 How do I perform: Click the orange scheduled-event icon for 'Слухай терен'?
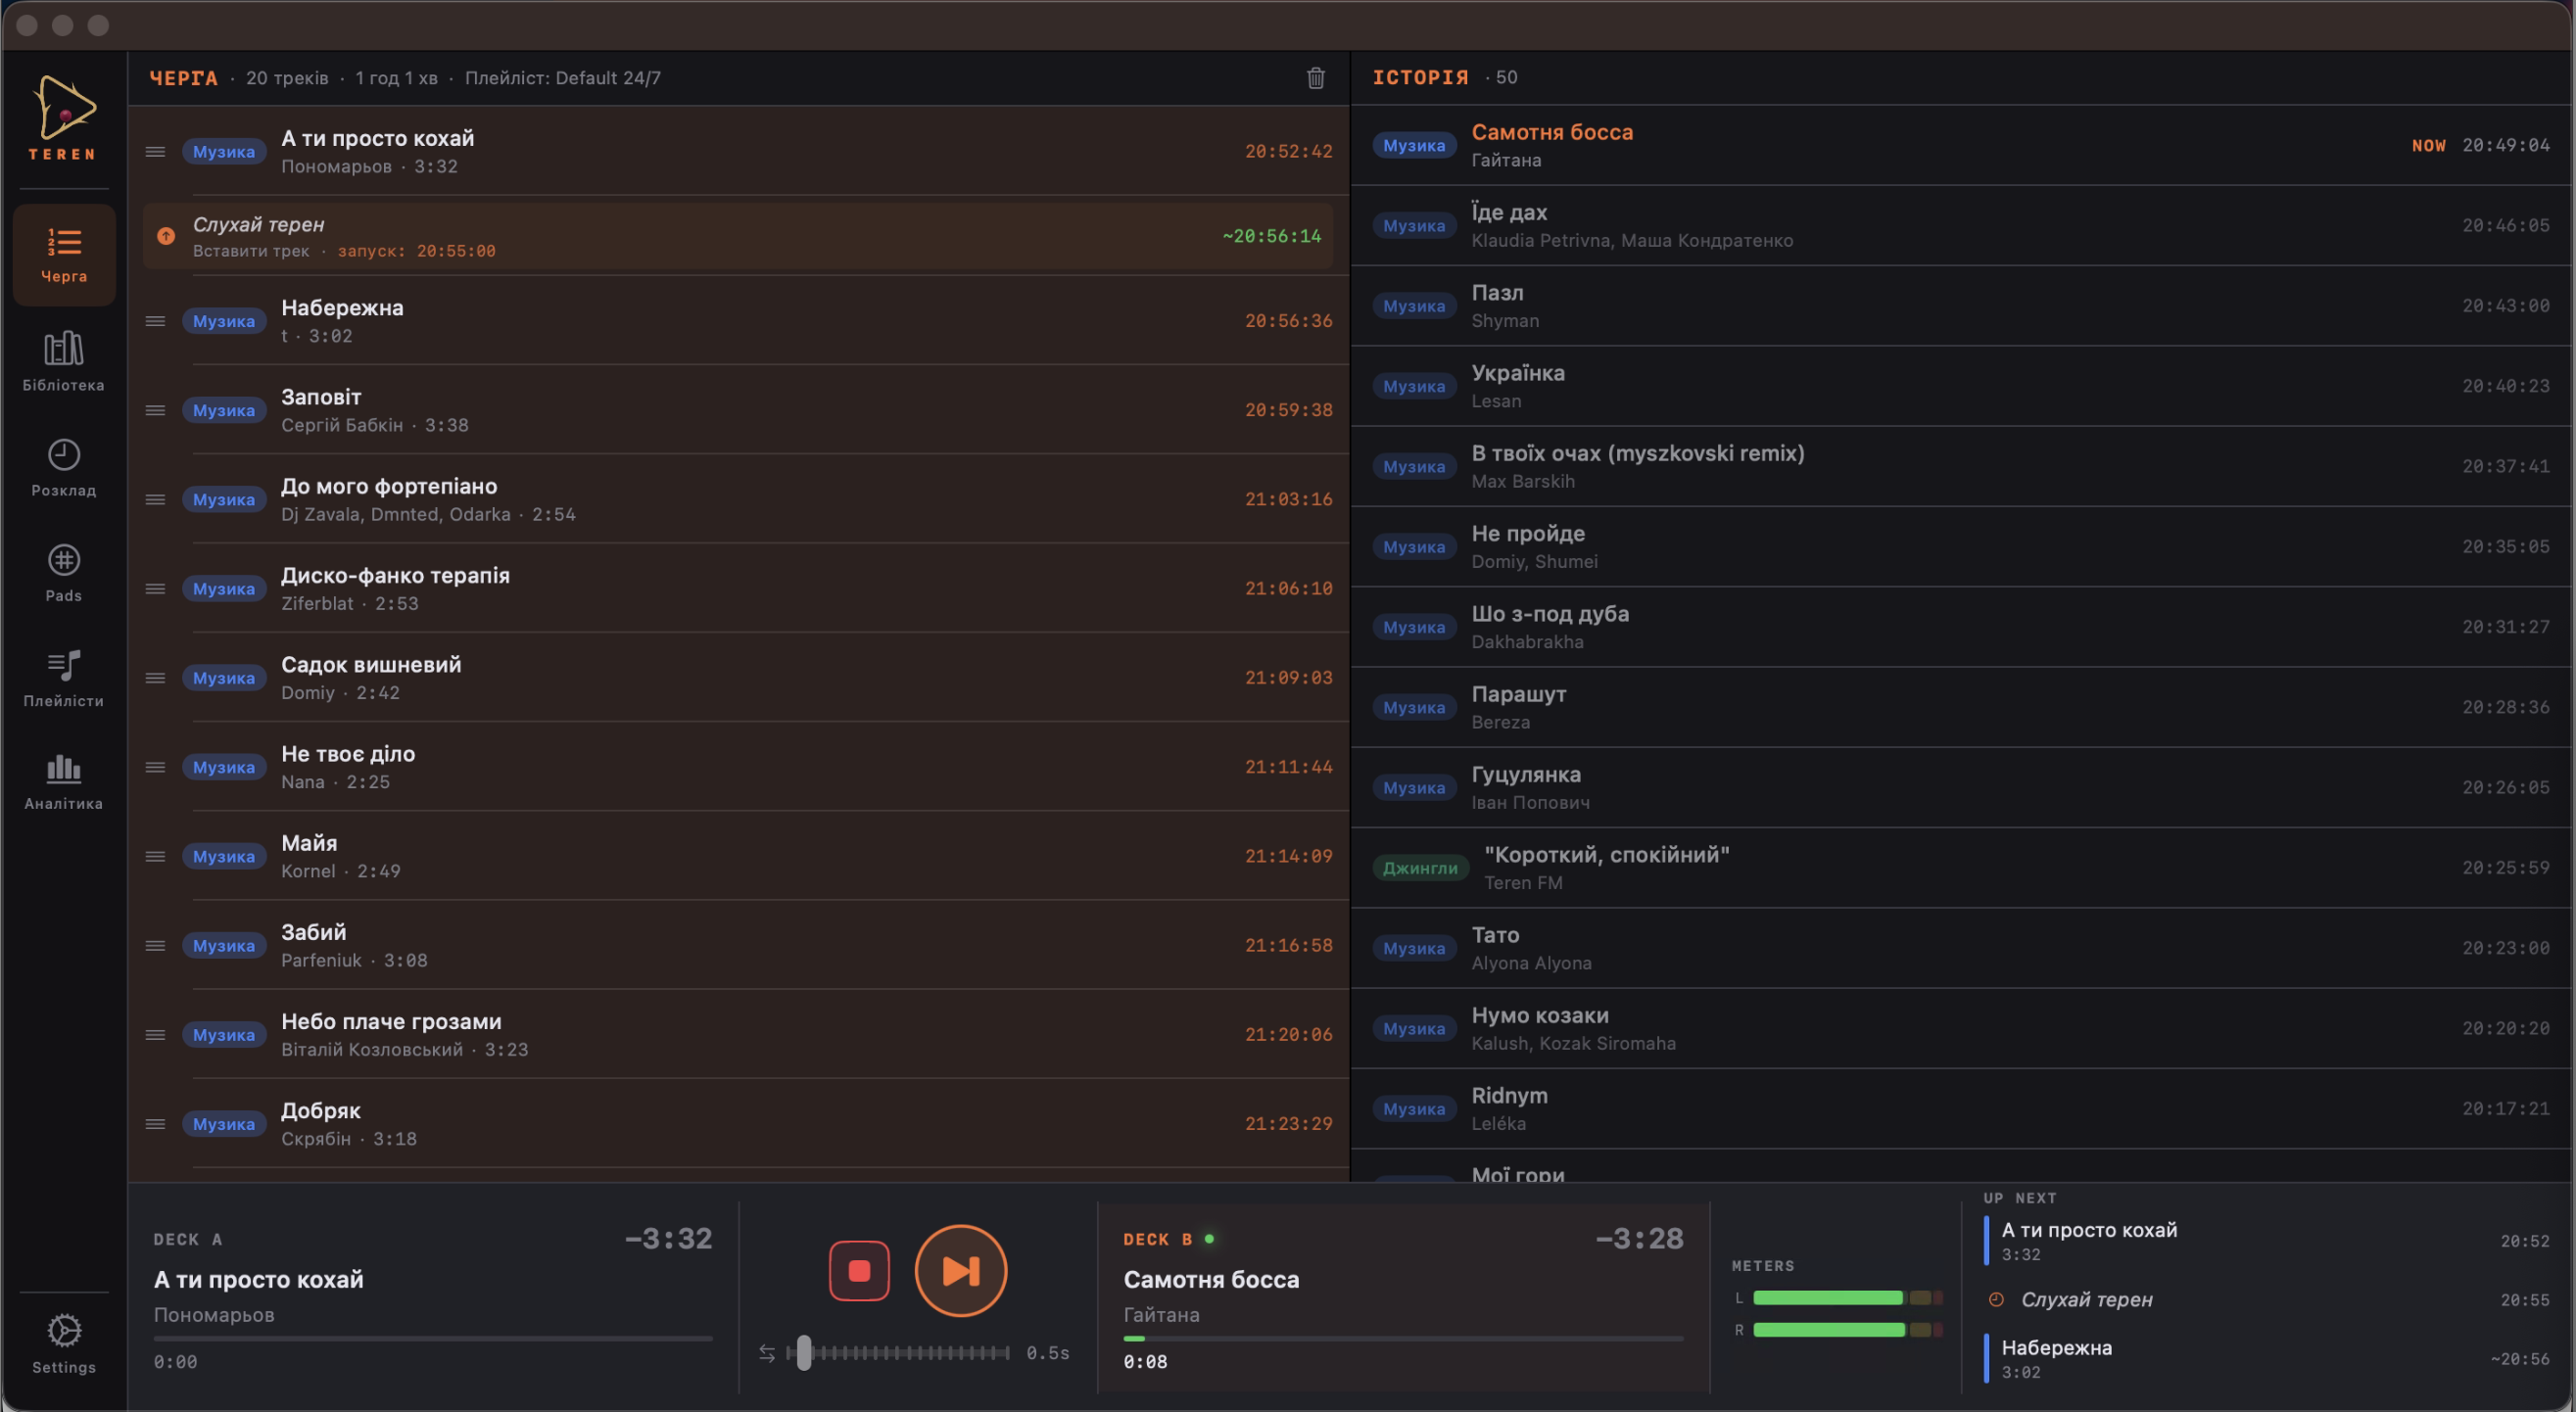point(166,236)
